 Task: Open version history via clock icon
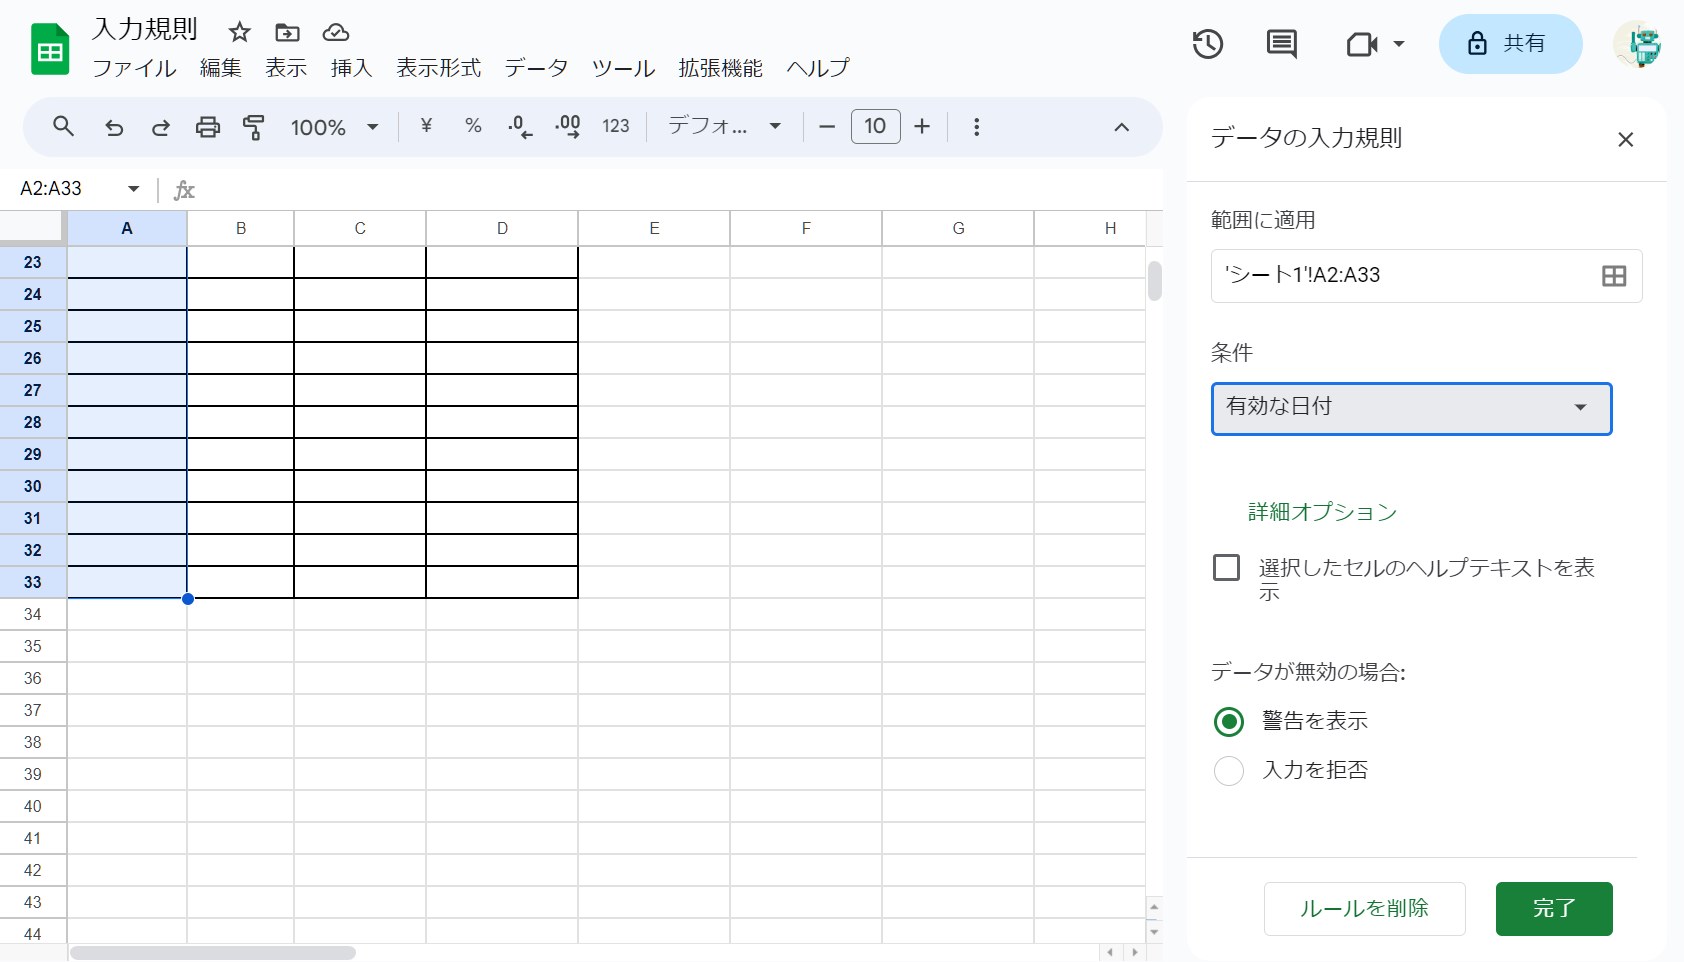tap(1208, 44)
